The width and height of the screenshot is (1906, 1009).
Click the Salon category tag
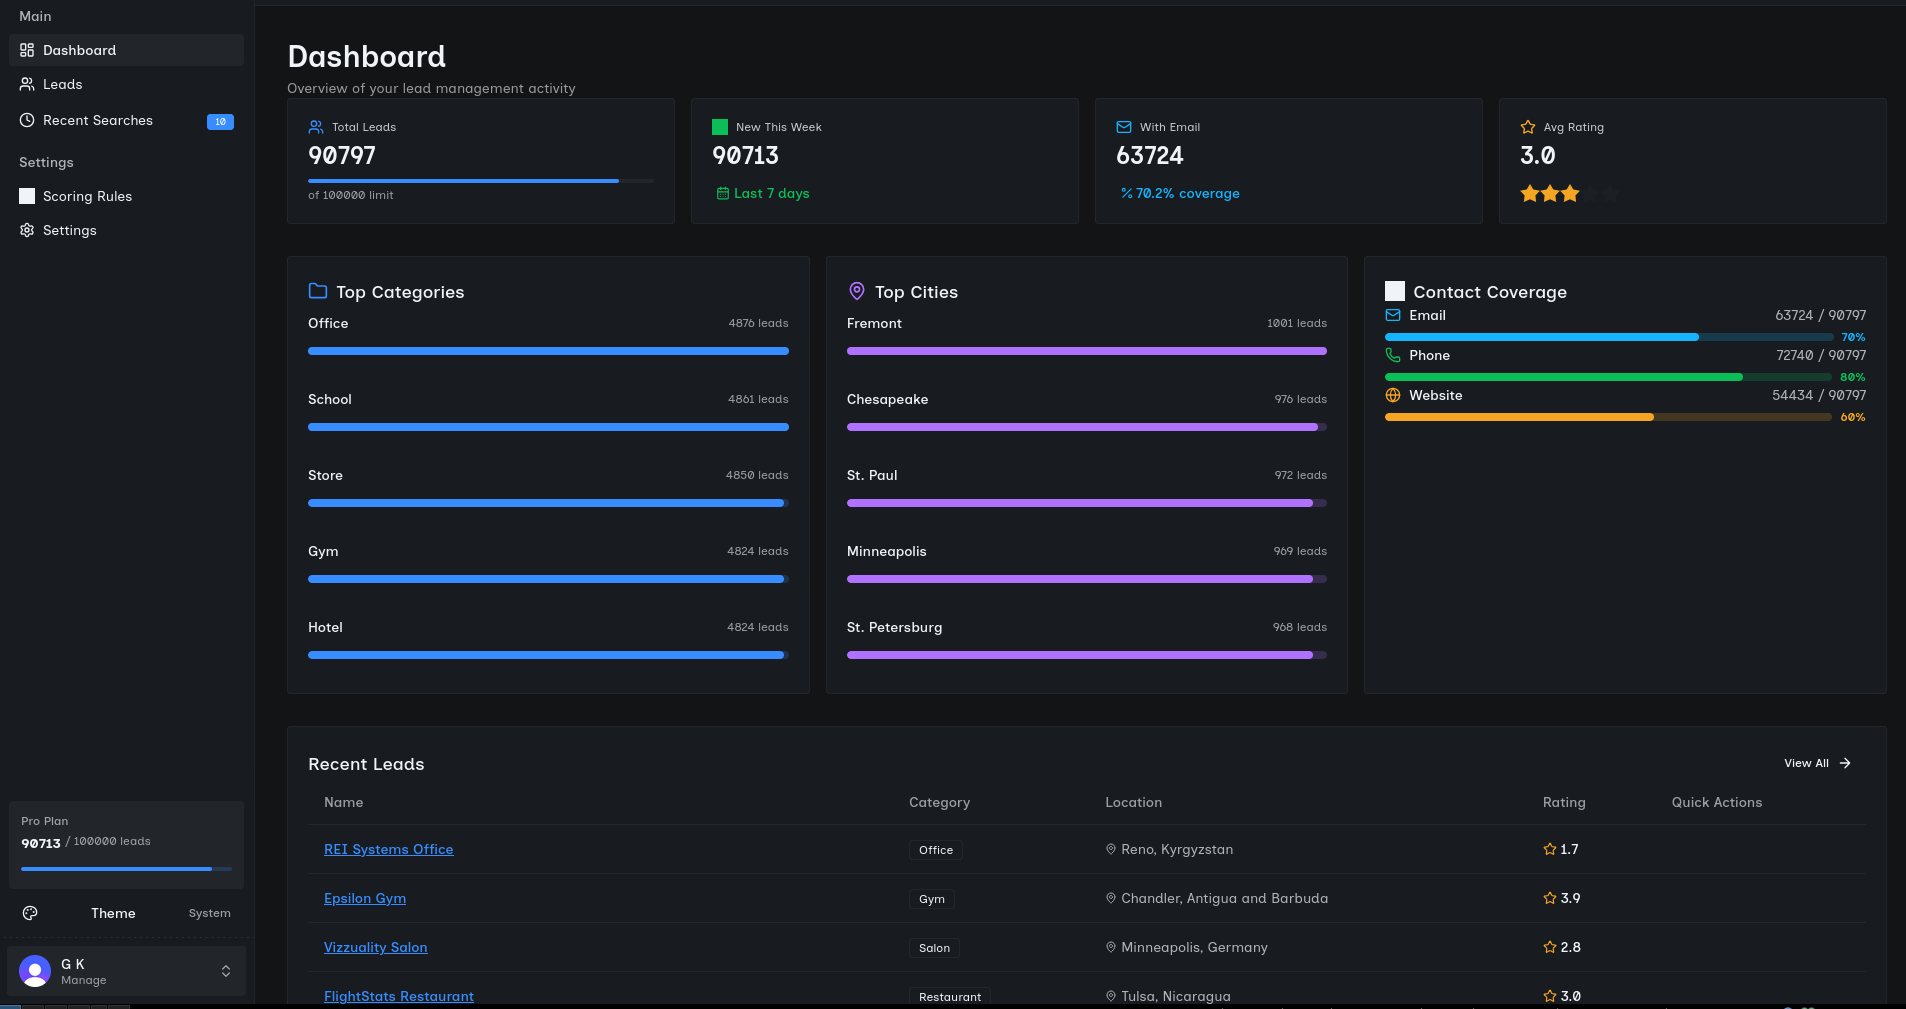point(934,948)
